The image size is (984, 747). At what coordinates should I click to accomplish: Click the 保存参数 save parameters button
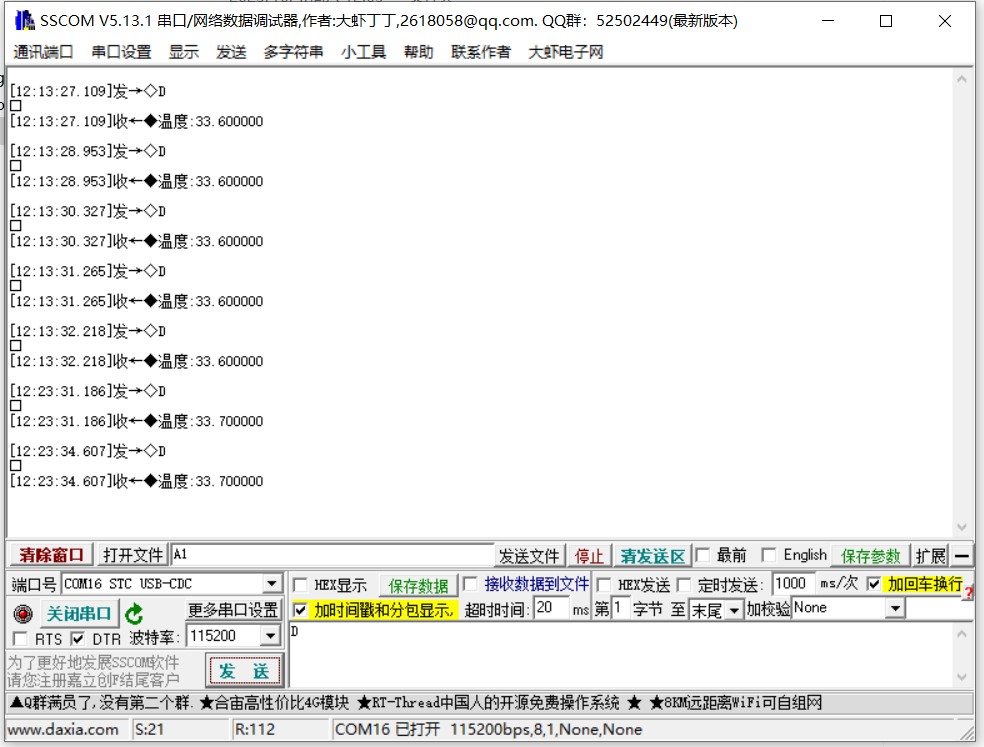[x=870, y=556]
